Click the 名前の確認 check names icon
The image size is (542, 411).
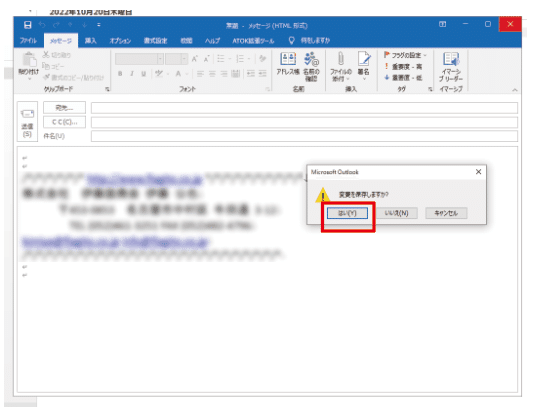[x=311, y=66]
